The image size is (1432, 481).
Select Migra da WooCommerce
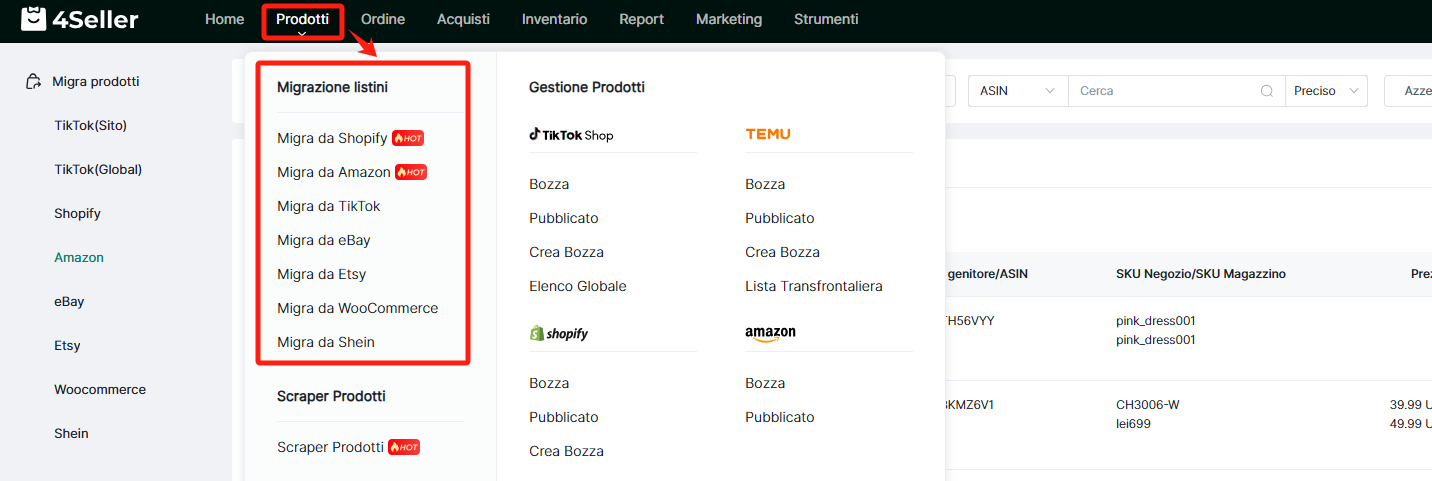coord(358,308)
